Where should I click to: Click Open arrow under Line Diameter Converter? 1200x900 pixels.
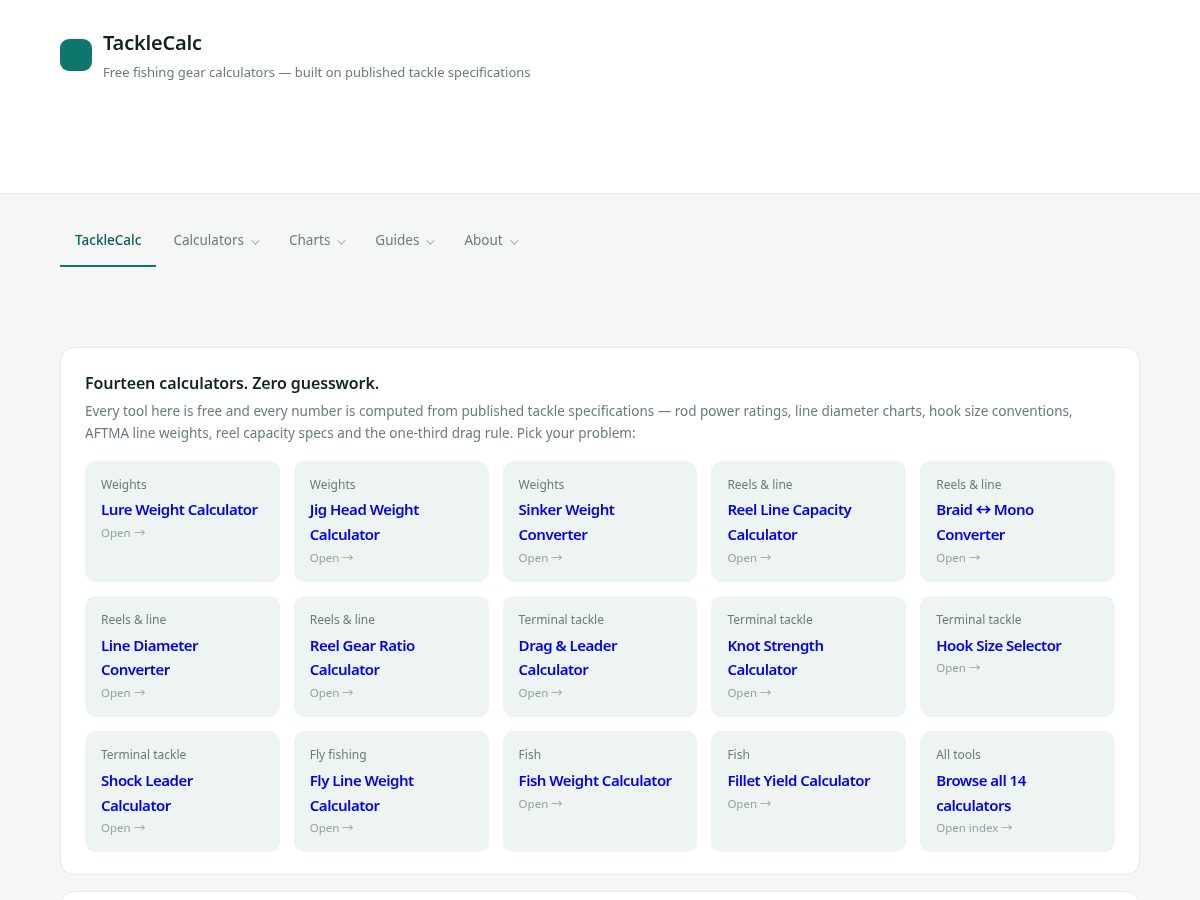(x=123, y=693)
